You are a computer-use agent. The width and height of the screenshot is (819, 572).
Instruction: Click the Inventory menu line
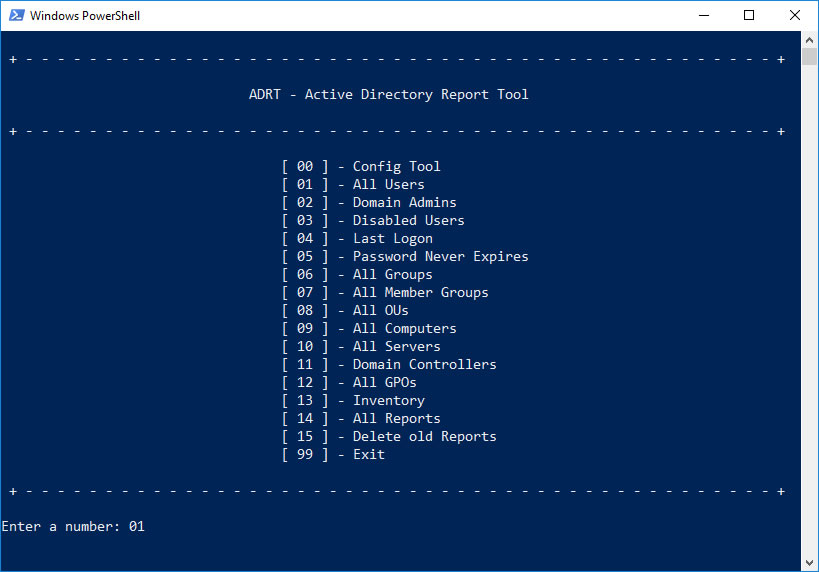click(x=388, y=401)
